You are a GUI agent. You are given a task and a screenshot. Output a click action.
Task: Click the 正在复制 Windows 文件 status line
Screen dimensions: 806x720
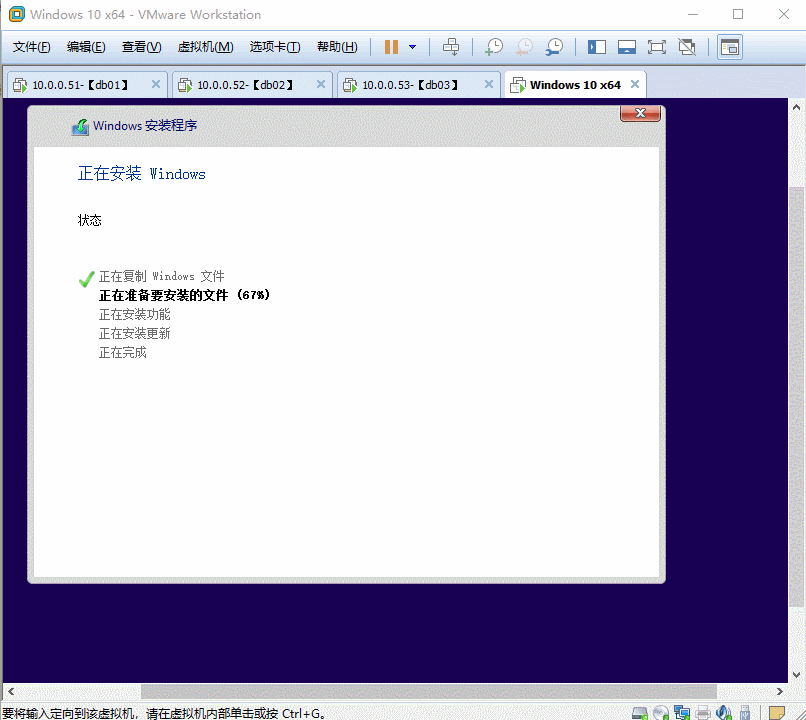point(161,276)
